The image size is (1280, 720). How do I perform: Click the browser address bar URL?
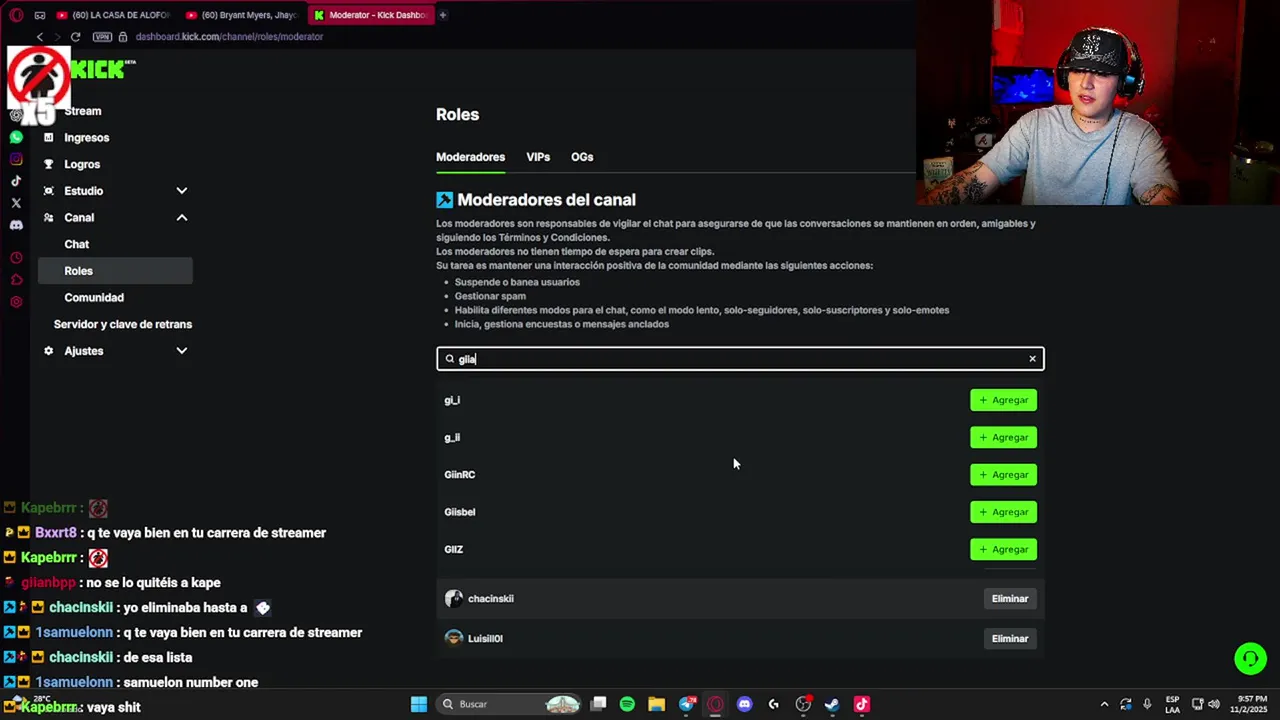click(229, 37)
